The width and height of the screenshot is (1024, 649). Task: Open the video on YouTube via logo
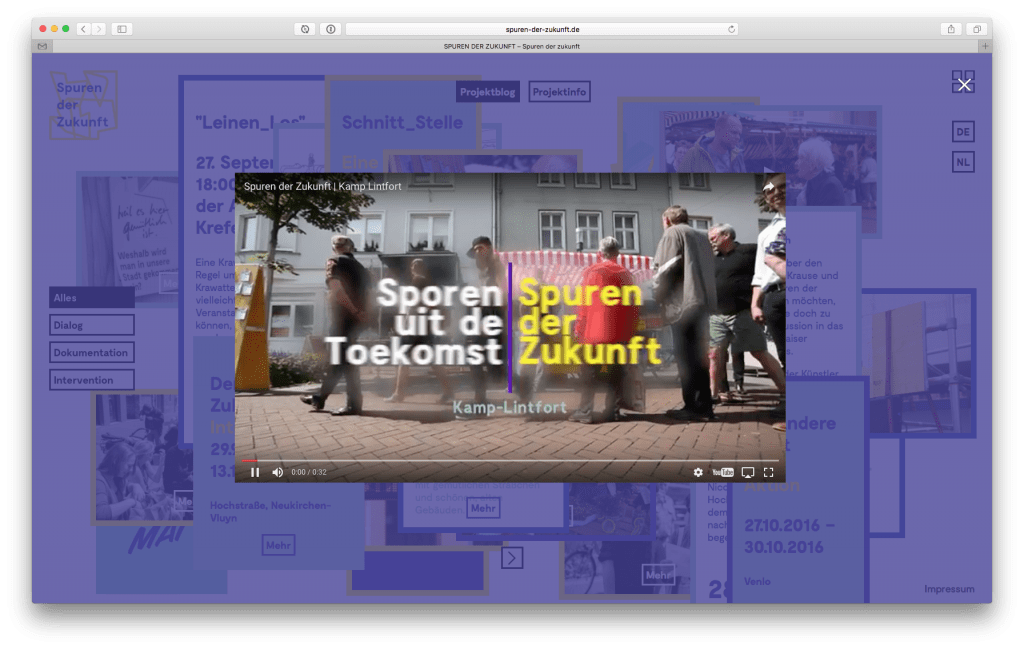[x=723, y=472]
